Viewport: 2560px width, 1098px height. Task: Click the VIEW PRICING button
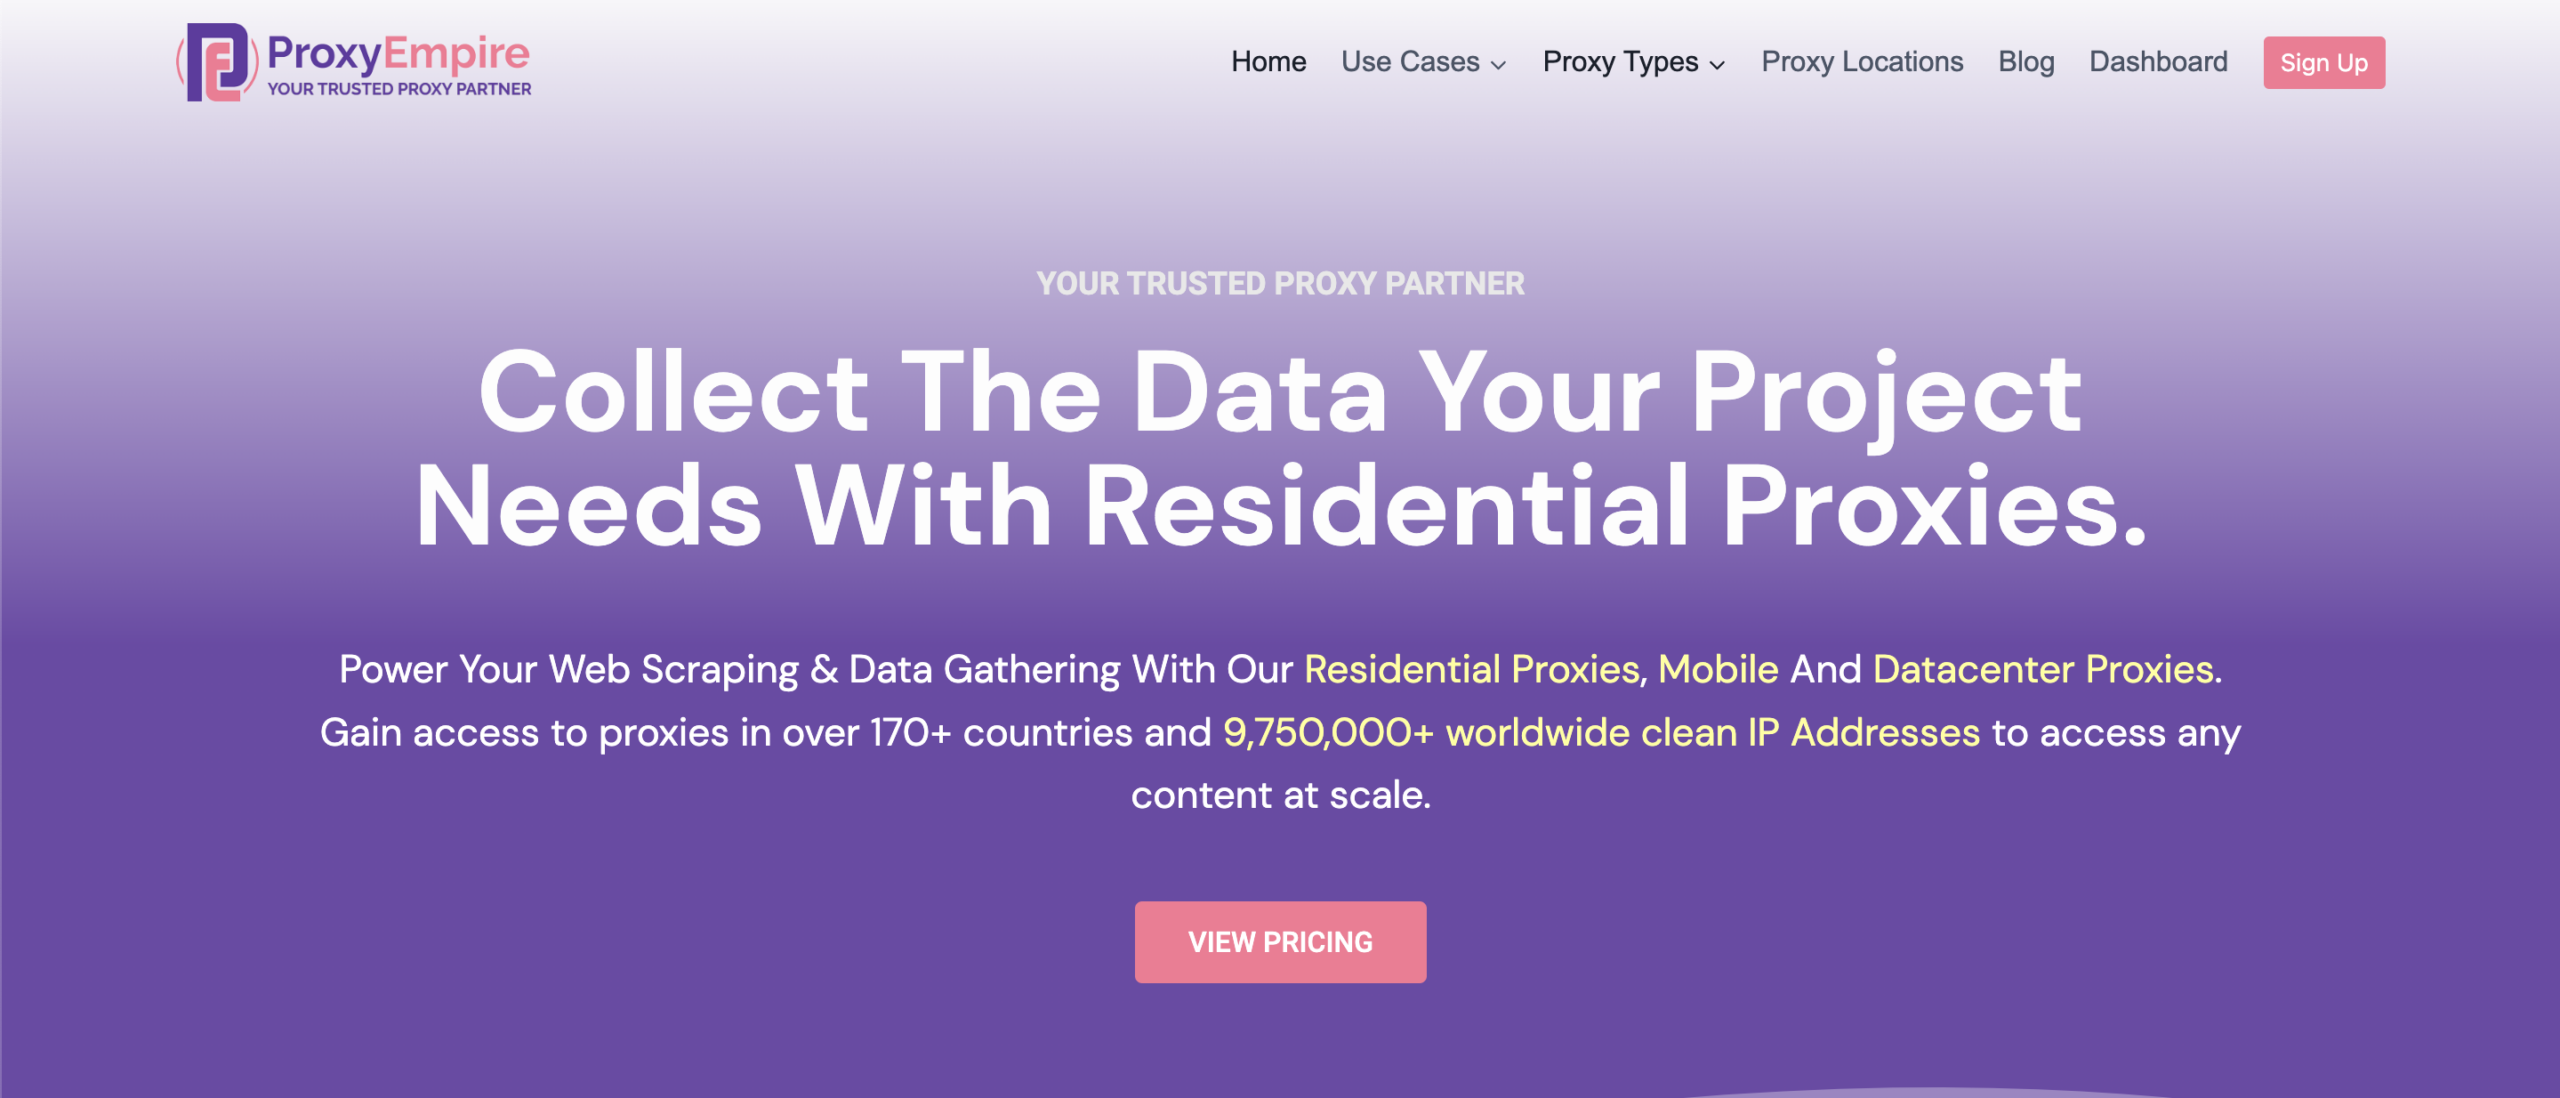(x=1280, y=942)
